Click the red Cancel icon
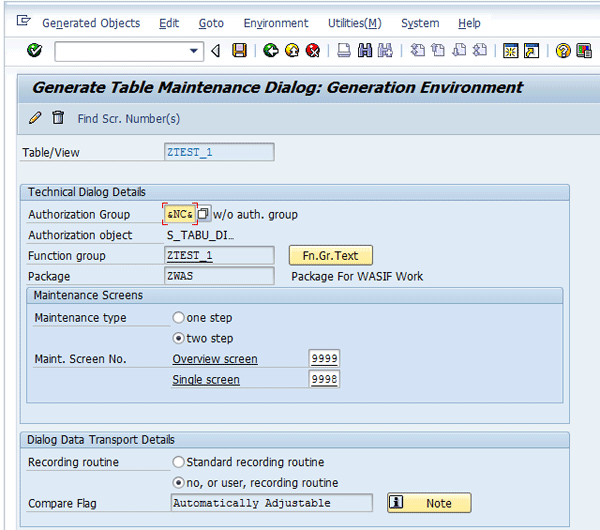Screen dimensions: 600x530 coord(312,50)
